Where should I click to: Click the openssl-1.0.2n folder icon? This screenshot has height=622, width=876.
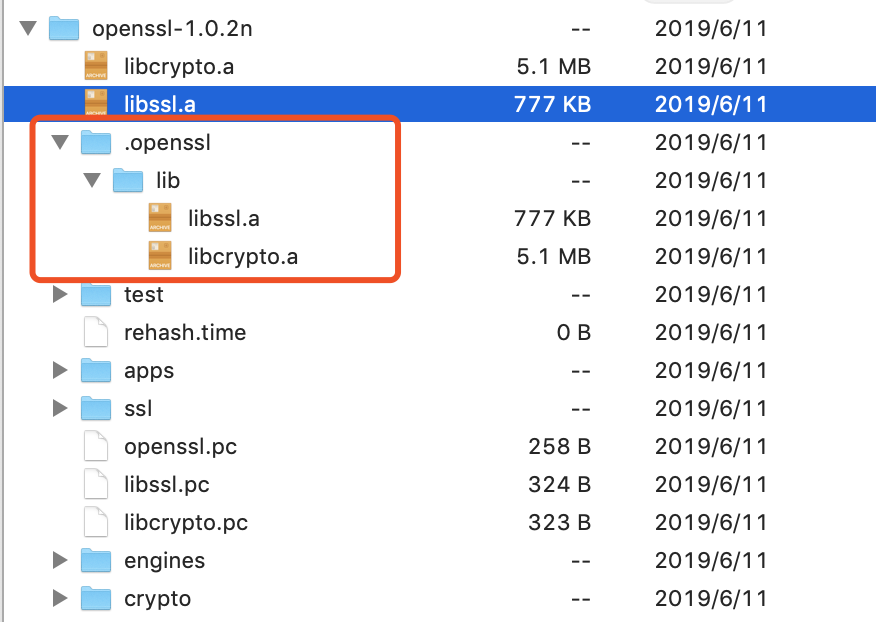click(x=63, y=28)
